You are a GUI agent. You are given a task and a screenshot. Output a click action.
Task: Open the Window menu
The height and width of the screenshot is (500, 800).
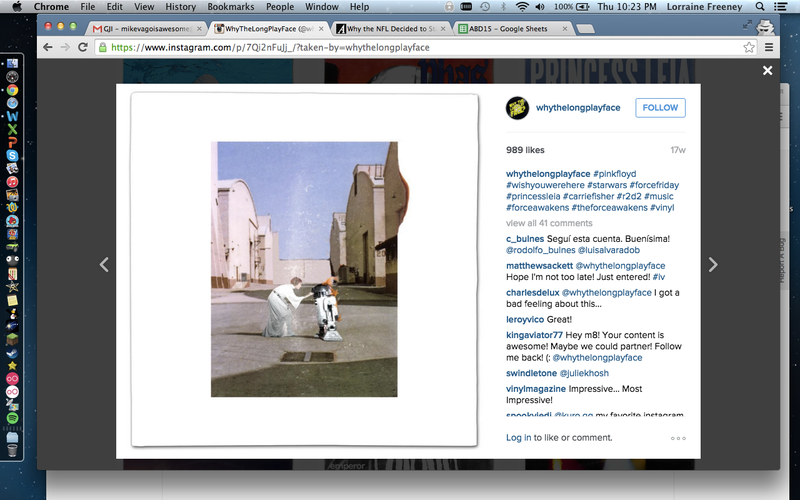[321, 7]
